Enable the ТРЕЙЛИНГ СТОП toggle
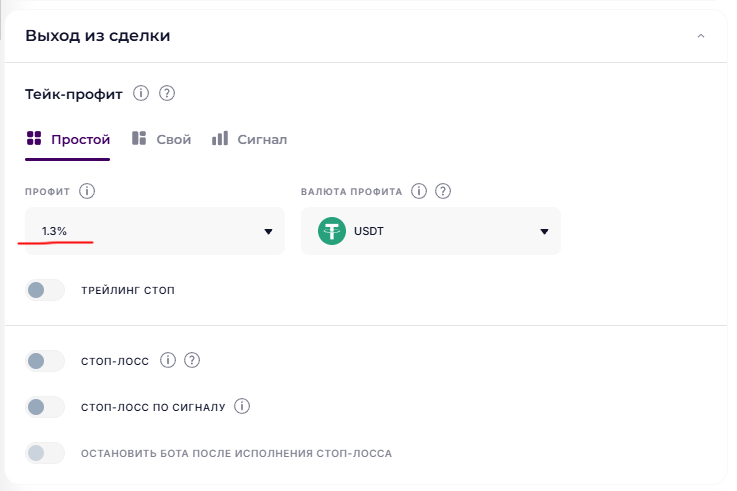Image resolution: width=737 pixels, height=491 pixels. [45, 290]
